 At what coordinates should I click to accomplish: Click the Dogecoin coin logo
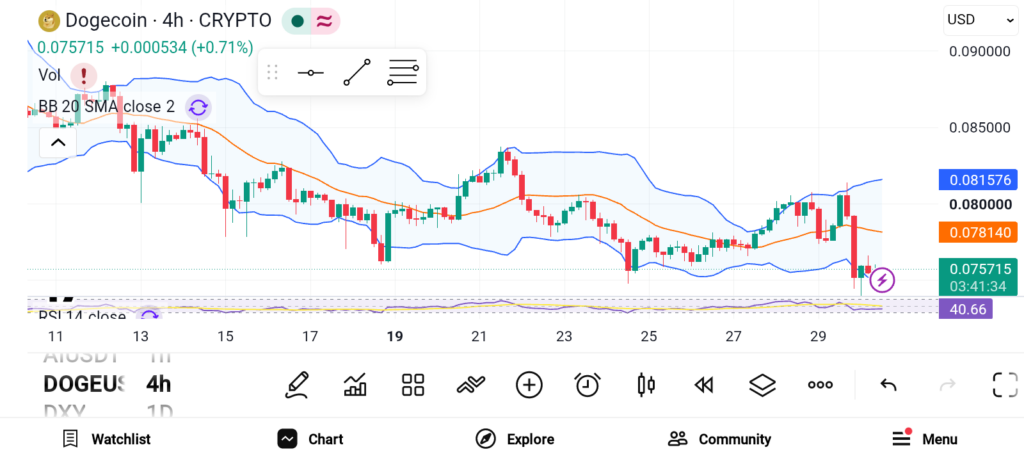coord(49,21)
